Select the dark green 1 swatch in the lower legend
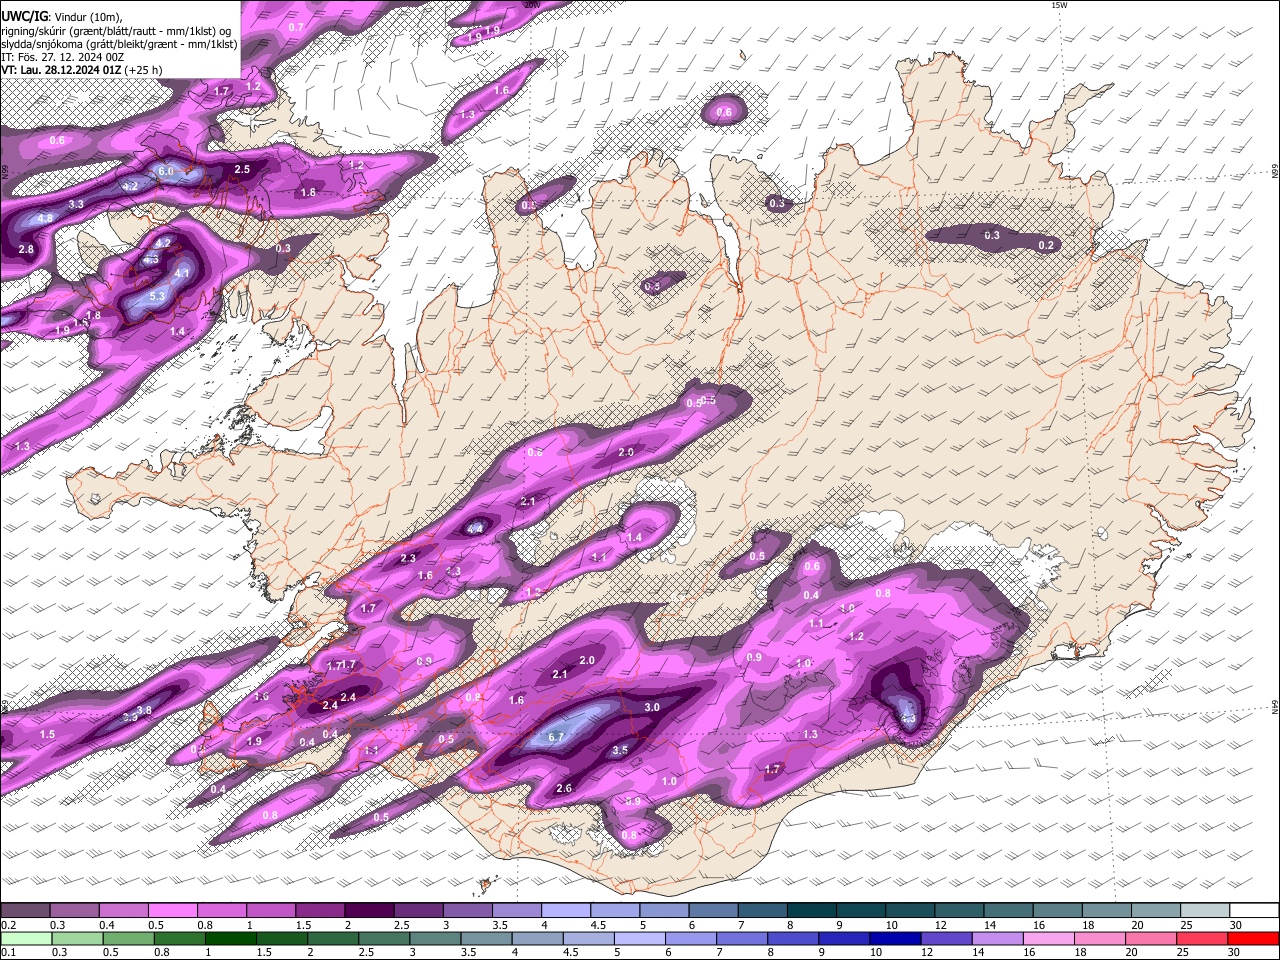This screenshot has height=960, width=1280. click(230, 938)
